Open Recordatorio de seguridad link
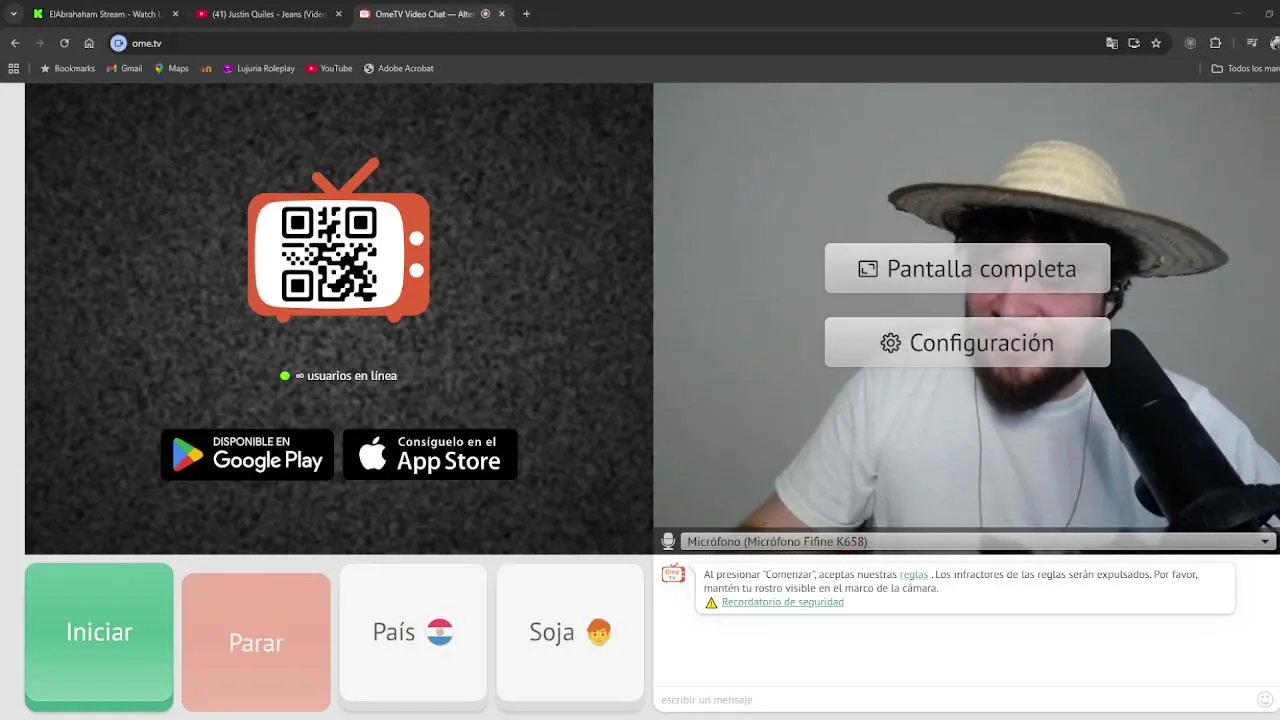This screenshot has height=720, width=1280. 782,602
